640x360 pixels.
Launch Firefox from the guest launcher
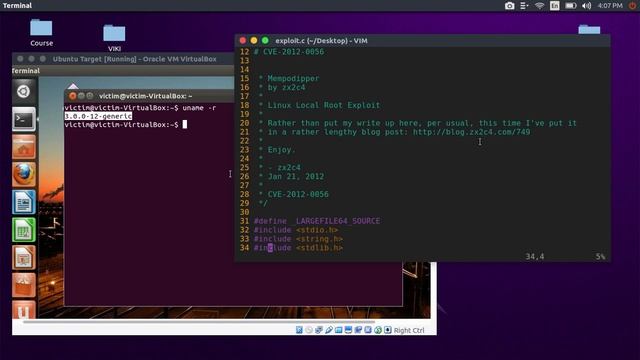(23, 175)
